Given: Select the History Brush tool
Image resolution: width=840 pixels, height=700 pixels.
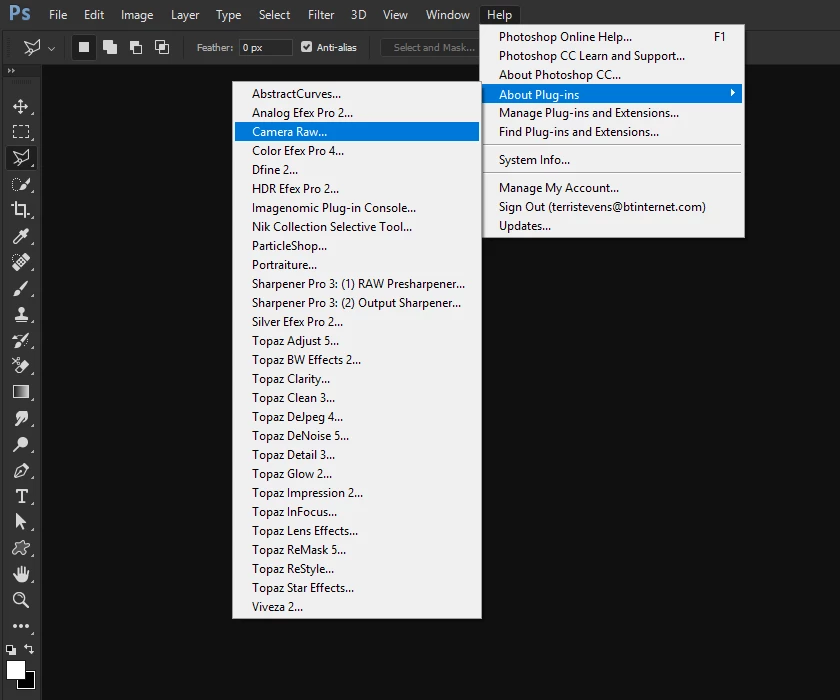Looking at the screenshot, I should coord(21,340).
